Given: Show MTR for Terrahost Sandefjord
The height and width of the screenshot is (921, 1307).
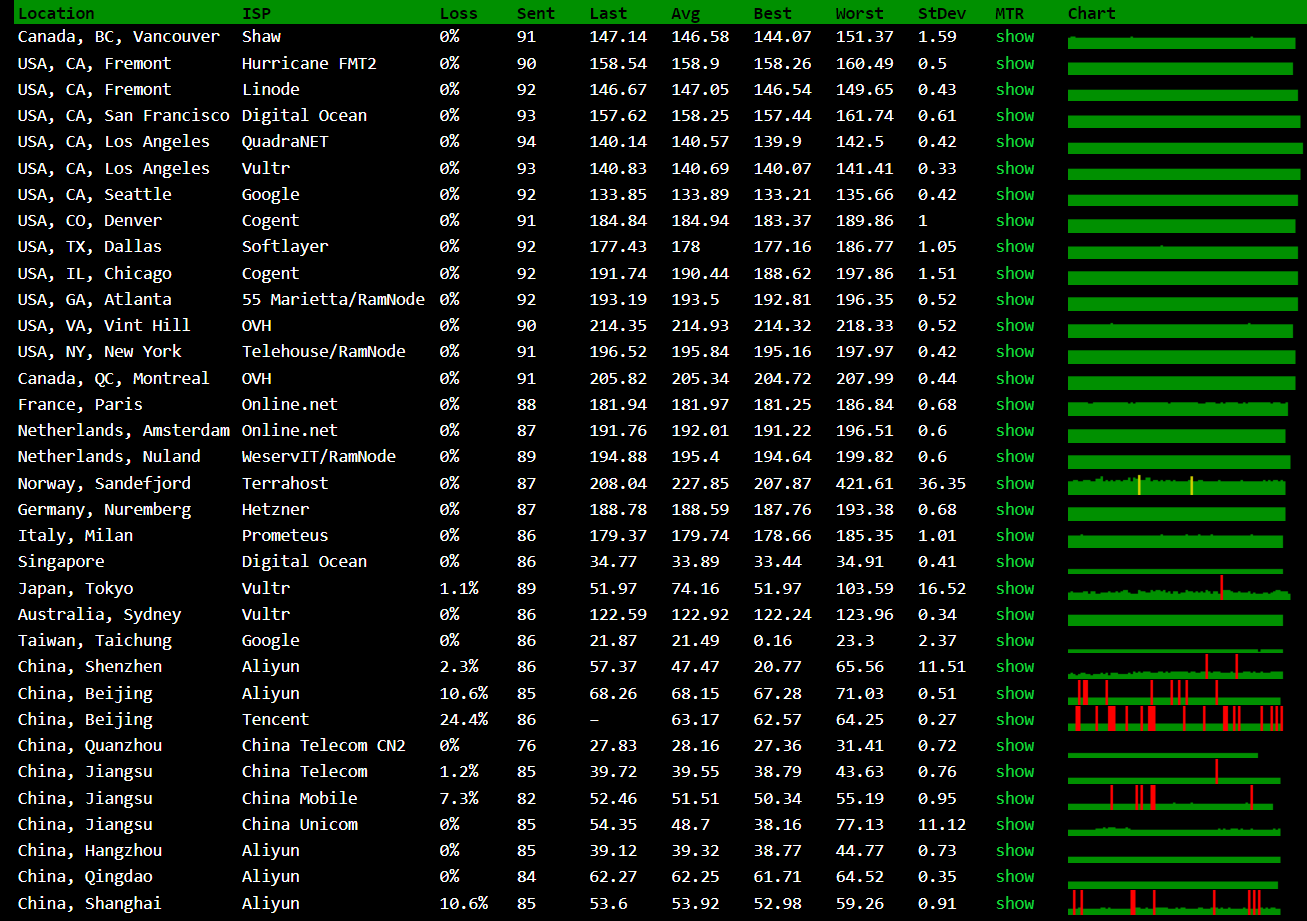Looking at the screenshot, I should pyautogui.click(x=1015, y=483).
